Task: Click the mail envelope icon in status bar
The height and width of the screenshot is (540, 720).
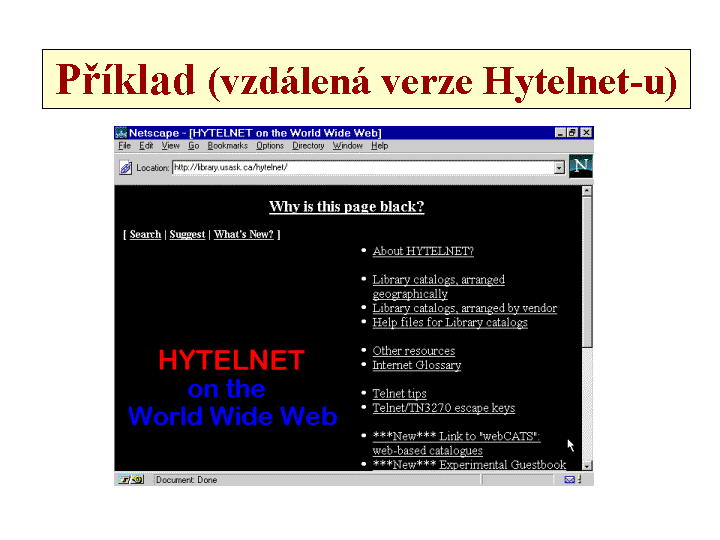Action: [x=569, y=480]
